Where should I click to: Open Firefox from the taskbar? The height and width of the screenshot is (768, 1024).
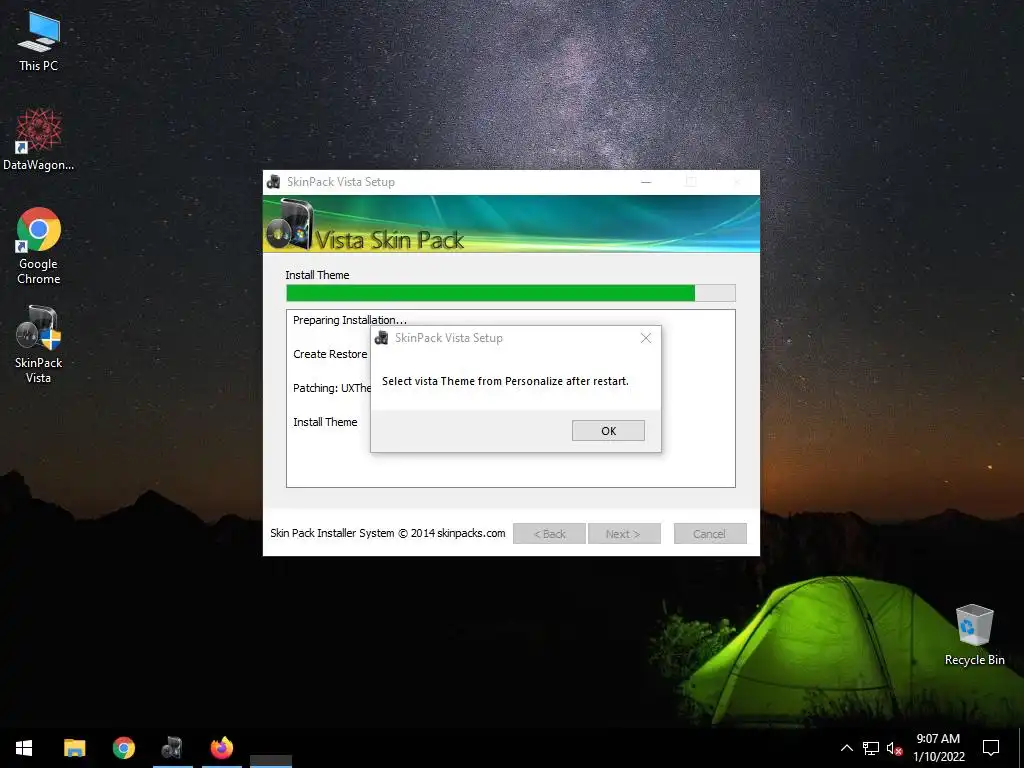[x=222, y=748]
